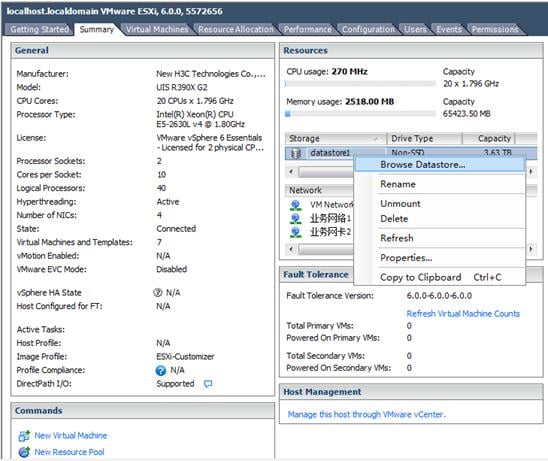Click the 20 x 1.796 GHz capacity value
Screen dimensions: 548x461
point(471,84)
